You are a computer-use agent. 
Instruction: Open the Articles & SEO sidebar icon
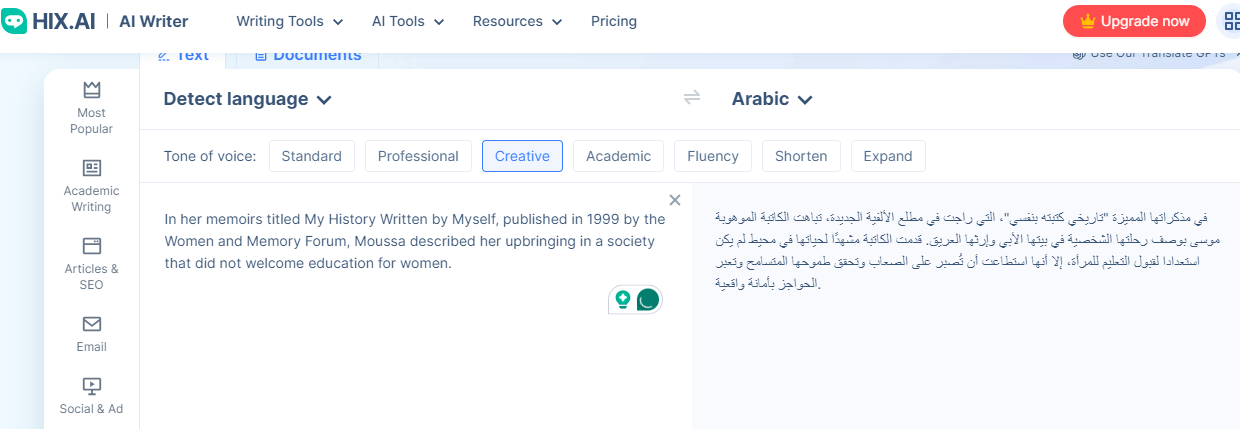click(92, 246)
